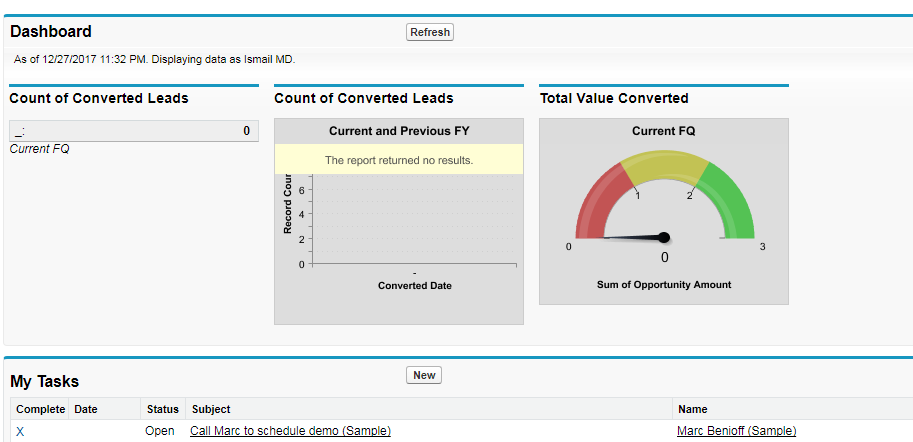
Task: Click the Refresh button on the Dashboard
Action: [x=430, y=32]
